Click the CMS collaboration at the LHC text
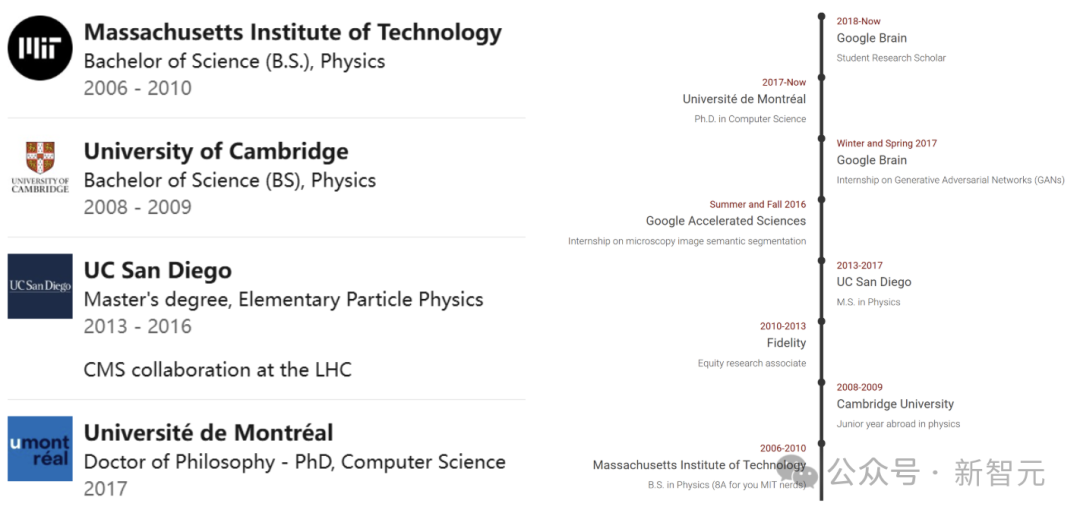The image size is (1080, 516). 217,370
